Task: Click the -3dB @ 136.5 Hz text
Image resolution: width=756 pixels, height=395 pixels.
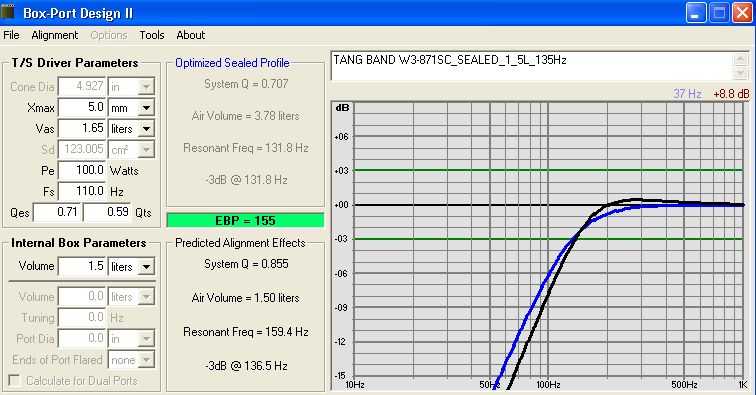Action: (x=246, y=366)
